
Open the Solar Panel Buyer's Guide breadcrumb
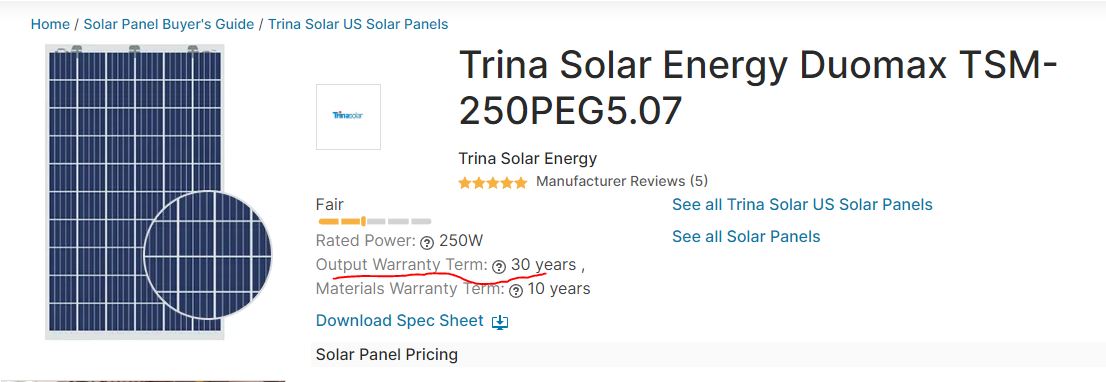[x=169, y=24]
